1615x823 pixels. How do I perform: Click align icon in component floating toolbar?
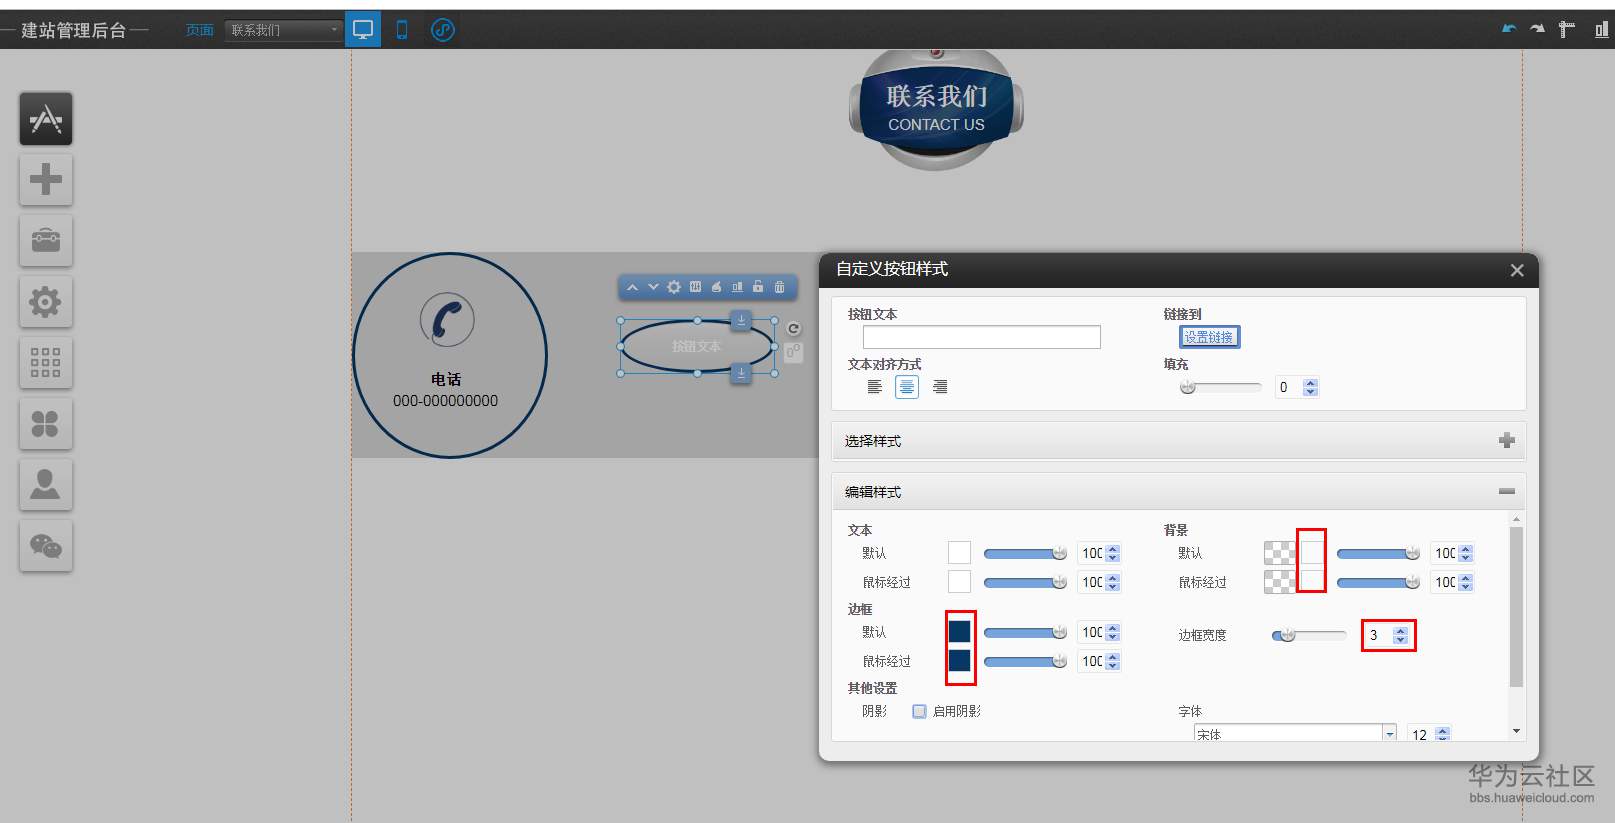tap(737, 287)
